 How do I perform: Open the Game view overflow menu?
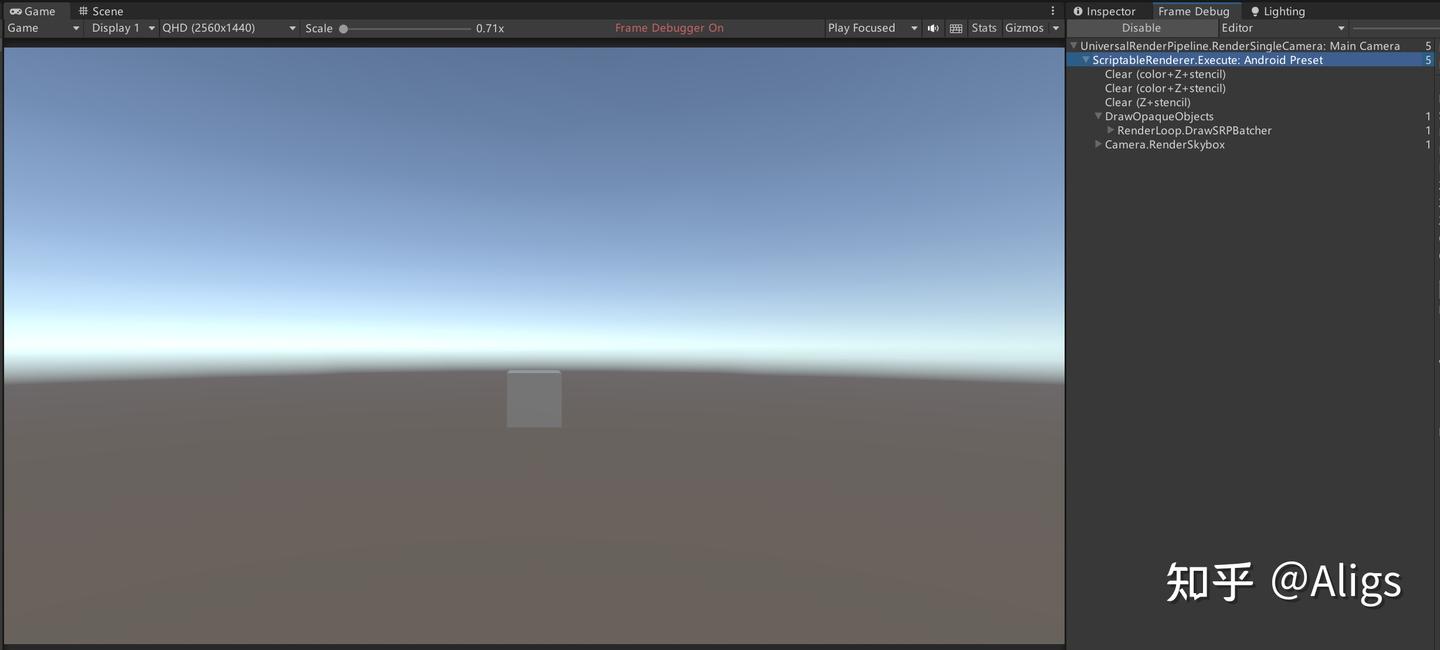click(1053, 9)
